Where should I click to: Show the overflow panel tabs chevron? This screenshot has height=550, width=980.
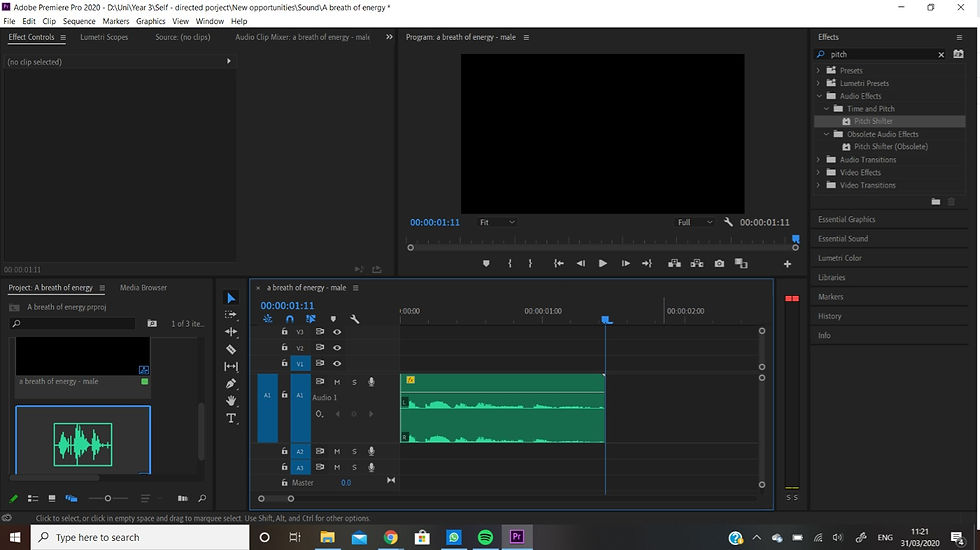coord(389,37)
